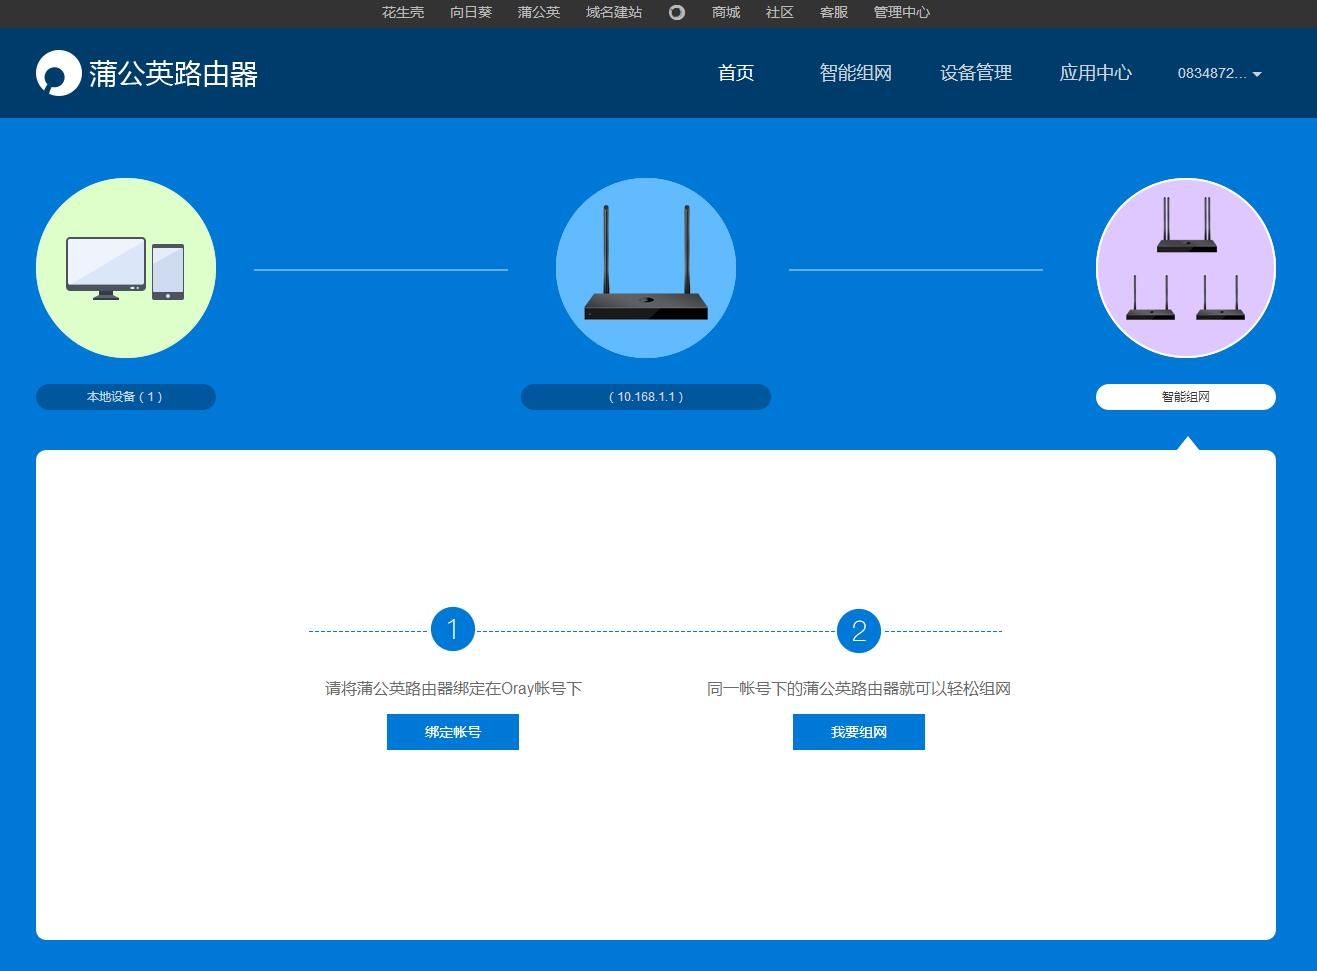Click the local devices monitor icon circle
Screen dimensions: 1317x971
[x=126, y=268]
